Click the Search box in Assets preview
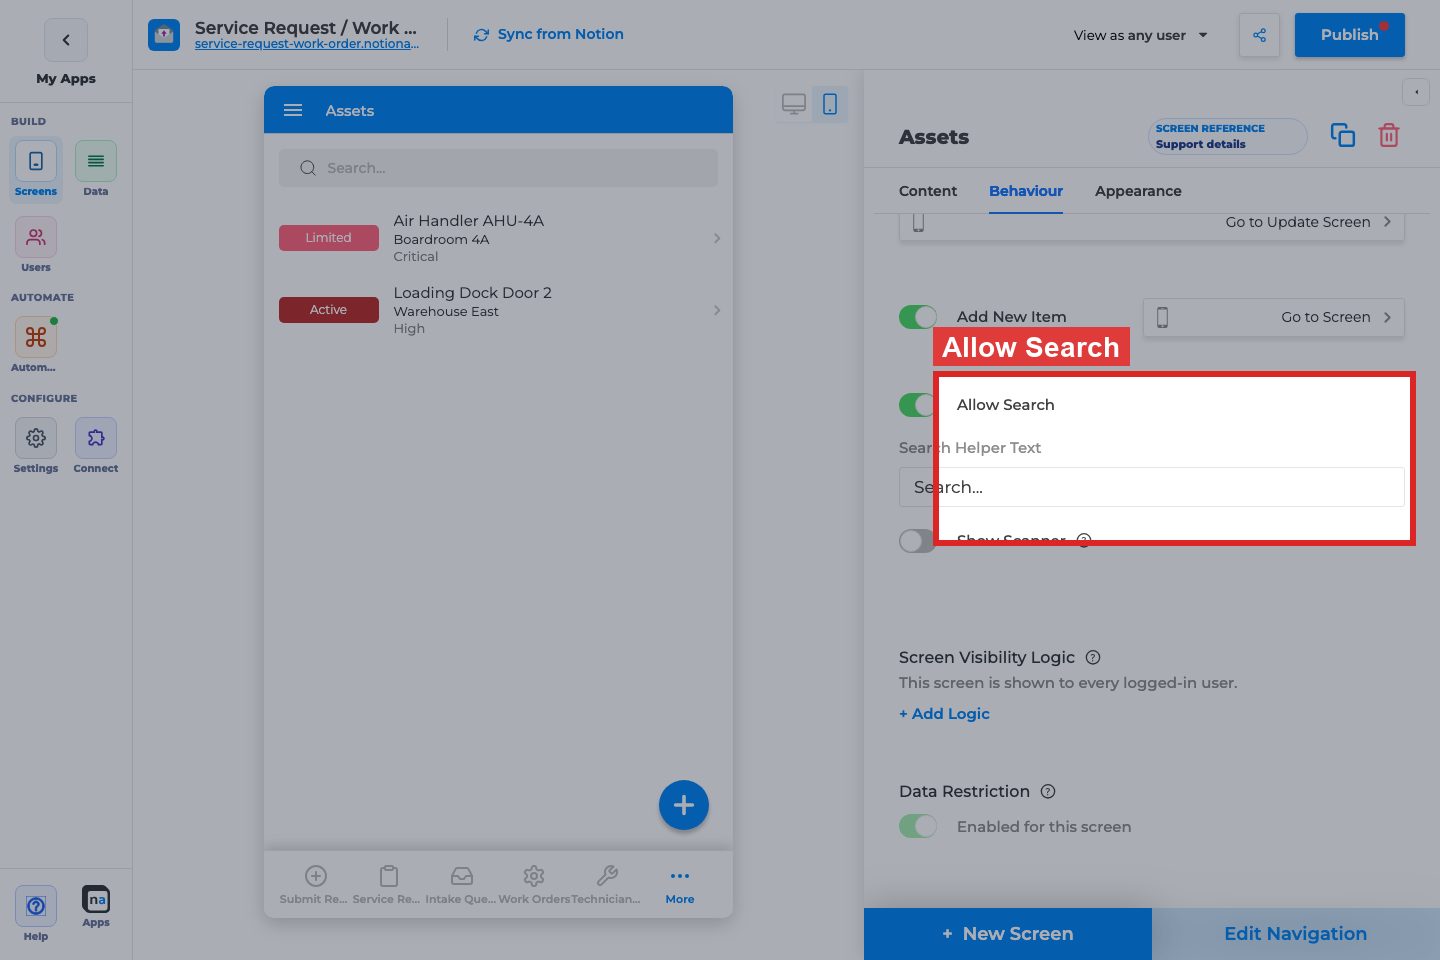The image size is (1440, 960). [498, 168]
